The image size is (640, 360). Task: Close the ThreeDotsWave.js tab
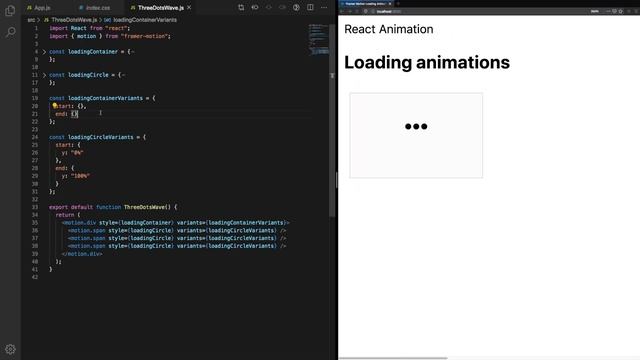pos(189,7)
